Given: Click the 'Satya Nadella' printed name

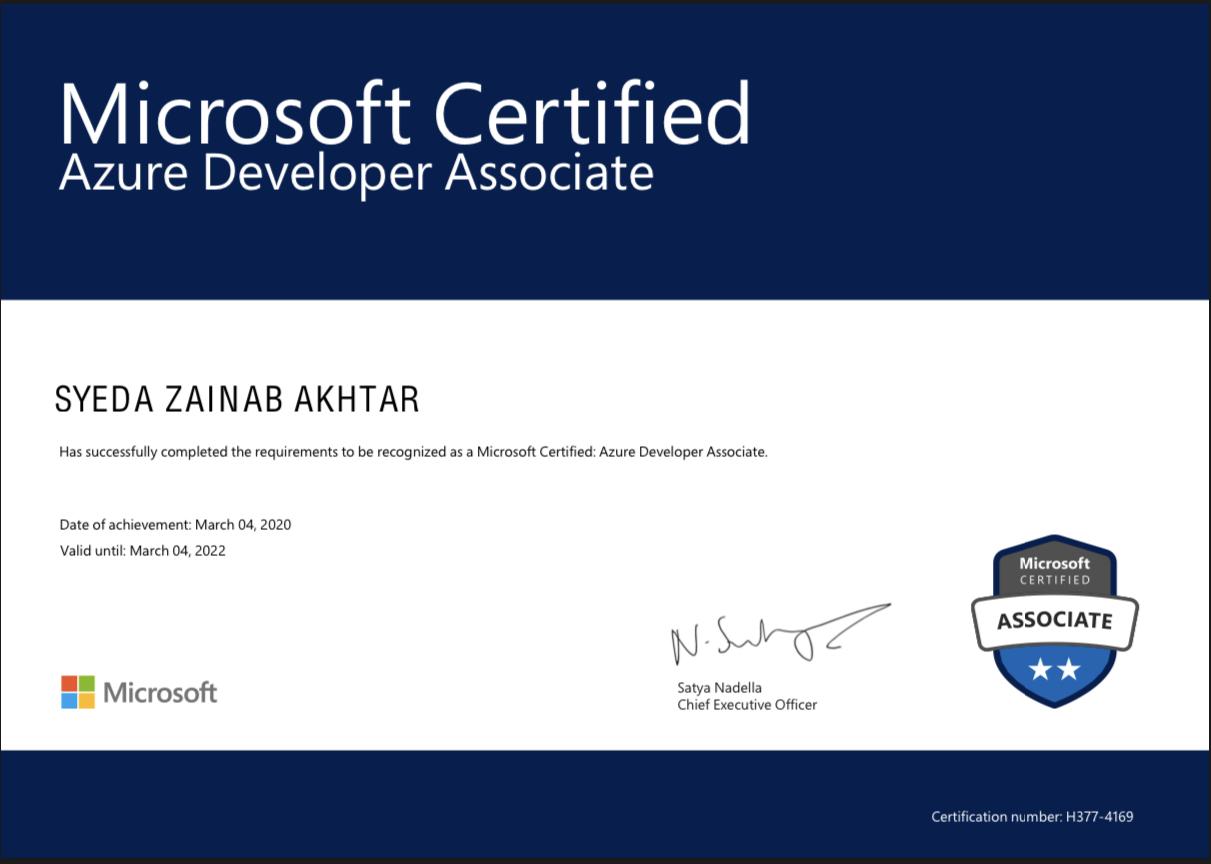Looking at the screenshot, I should pos(719,688).
